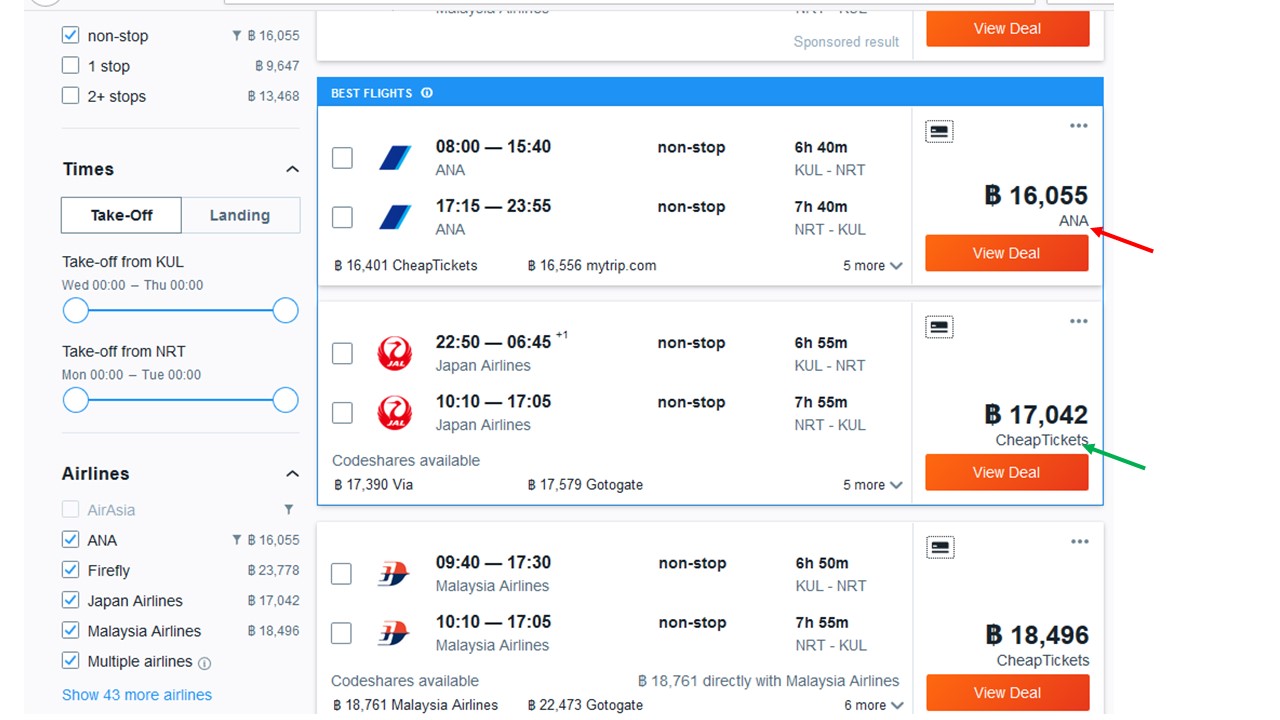Select the 10:10 Japan Airlines return checkbox
Screen dimensions: 1280x720
click(342, 412)
